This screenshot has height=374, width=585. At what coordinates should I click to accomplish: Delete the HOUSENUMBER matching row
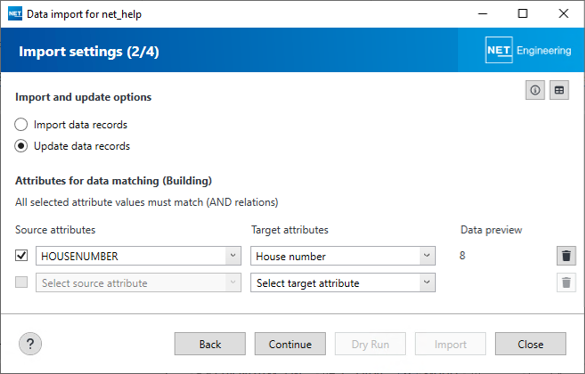click(x=566, y=256)
